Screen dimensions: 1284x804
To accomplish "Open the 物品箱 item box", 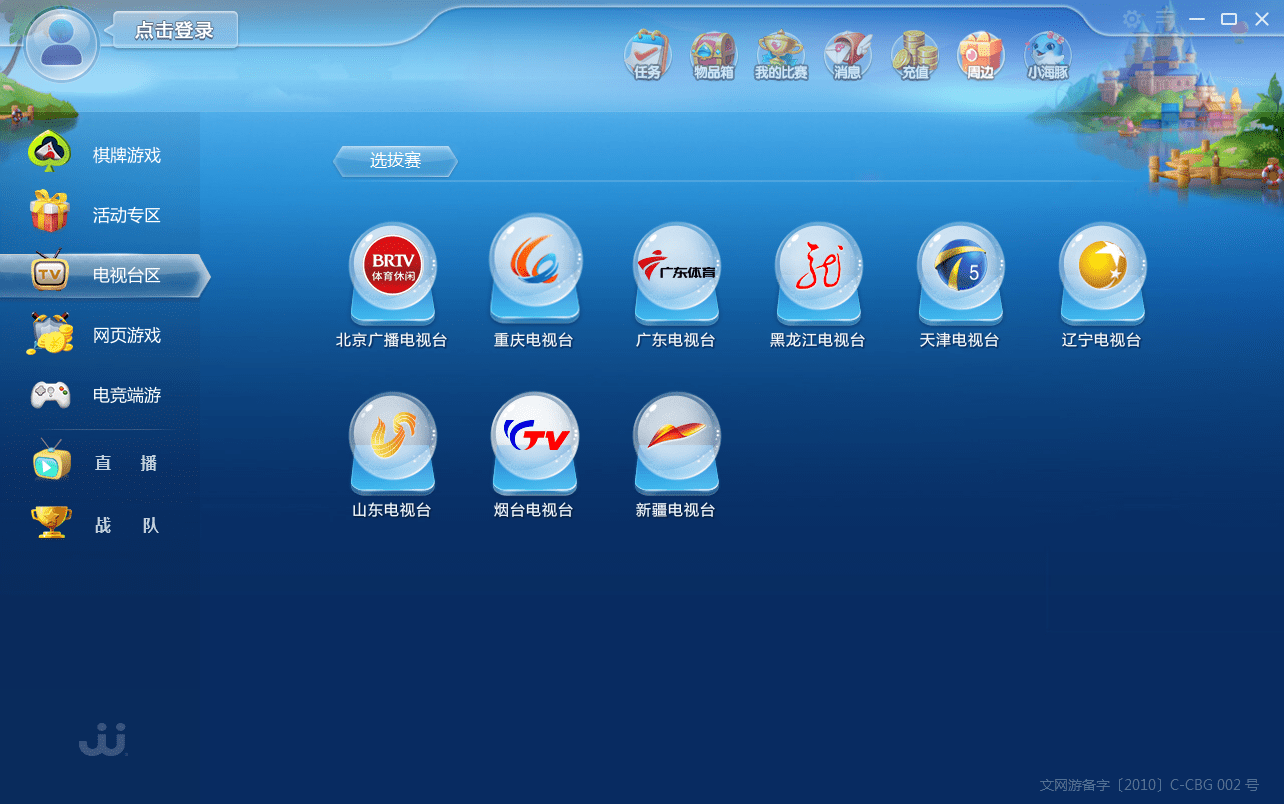I will [x=713, y=57].
